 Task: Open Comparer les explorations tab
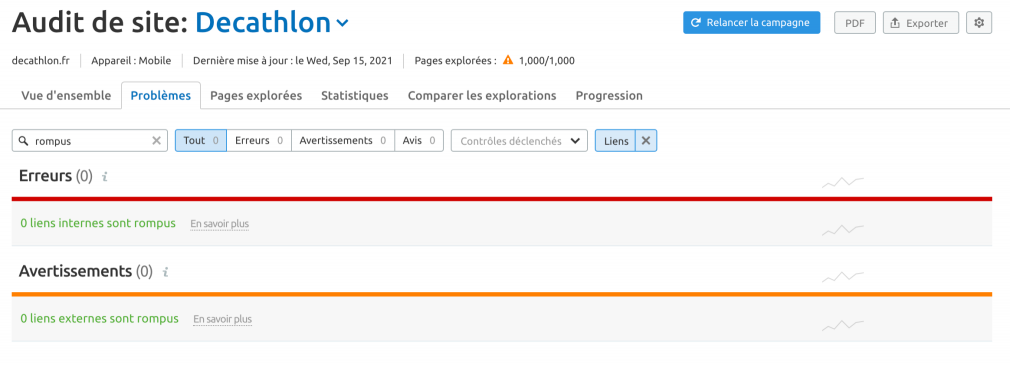482,95
